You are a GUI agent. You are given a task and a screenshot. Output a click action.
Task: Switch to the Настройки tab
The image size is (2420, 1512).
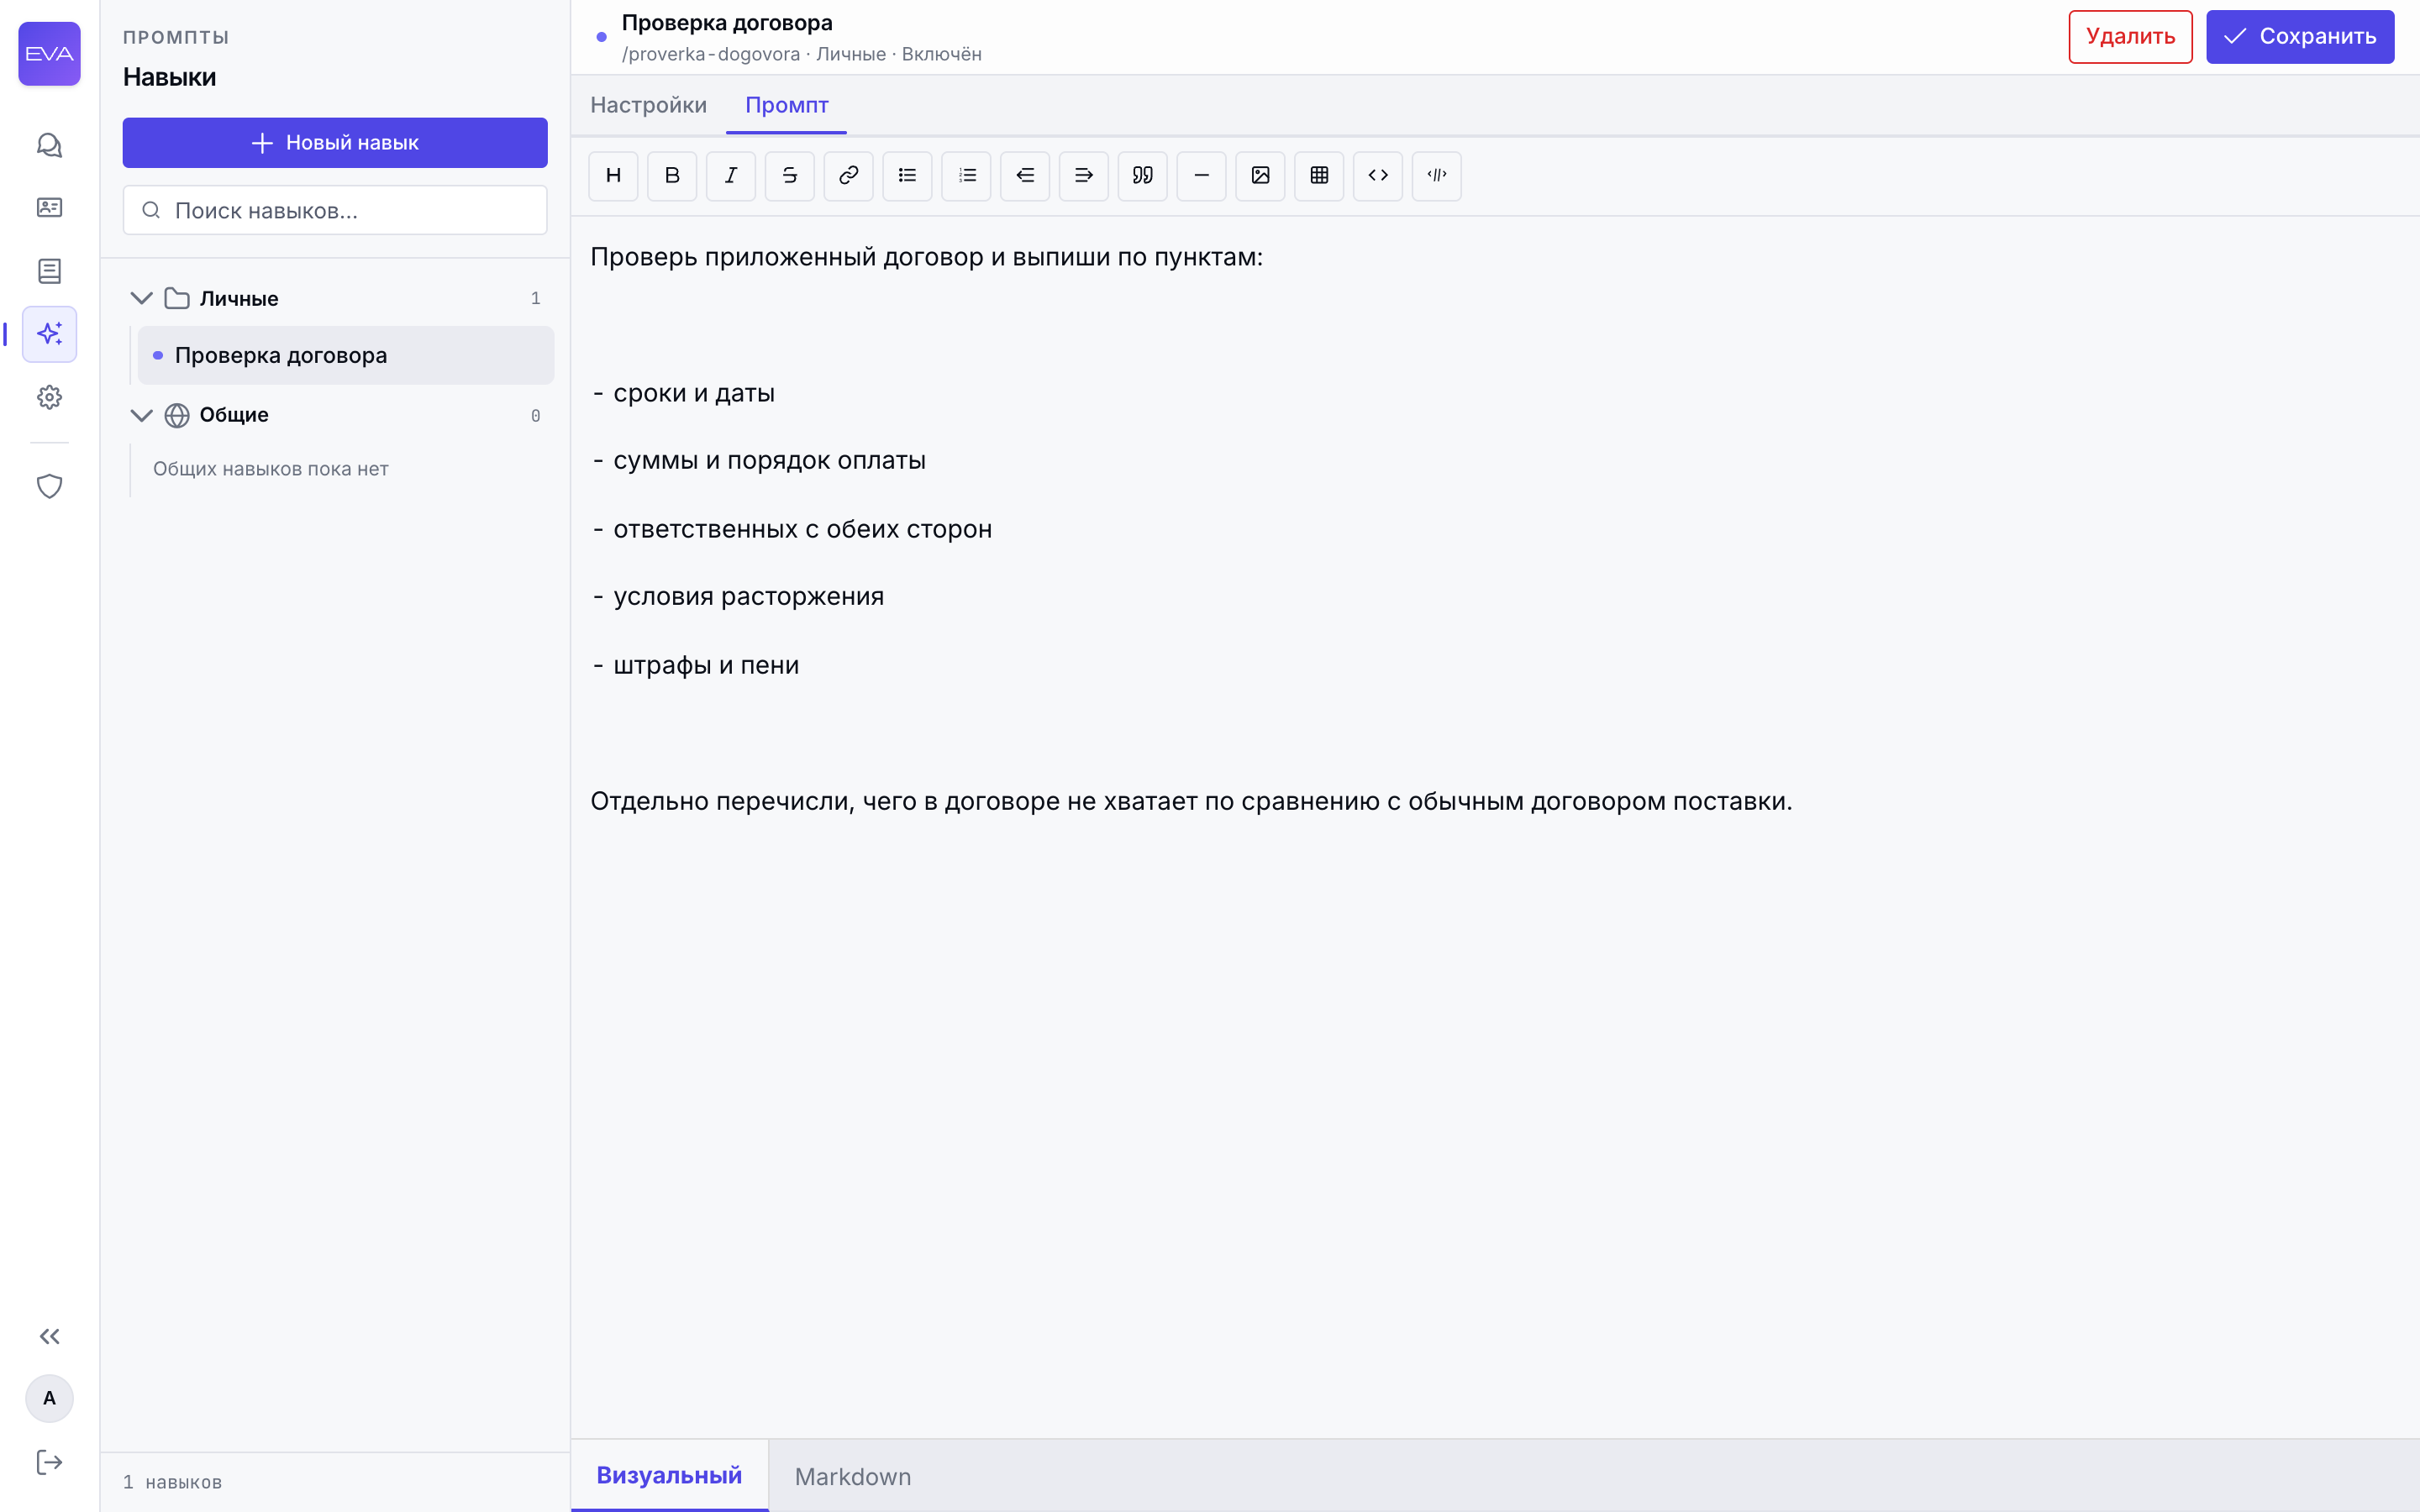pyautogui.click(x=648, y=105)
